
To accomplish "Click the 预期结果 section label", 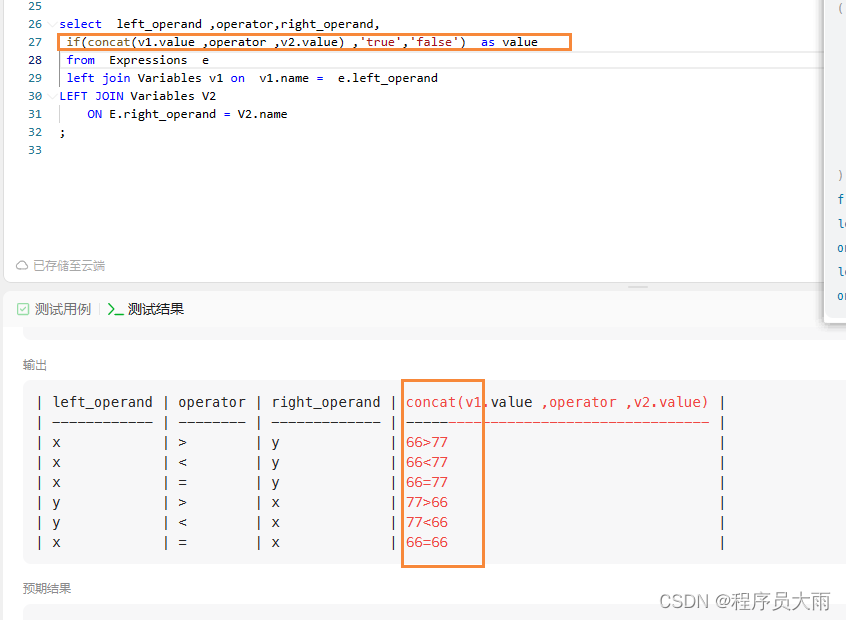I will [x=47, y=589].
